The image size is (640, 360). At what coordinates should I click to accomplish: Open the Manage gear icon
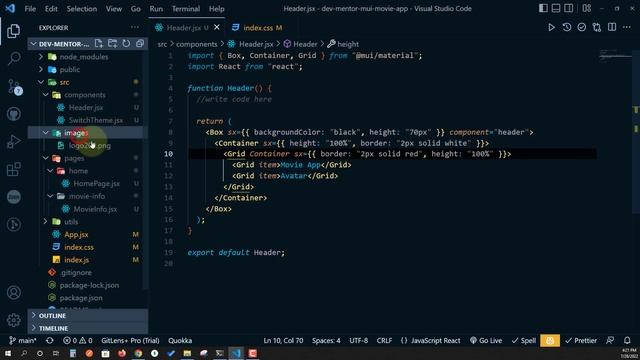(13, 320)
